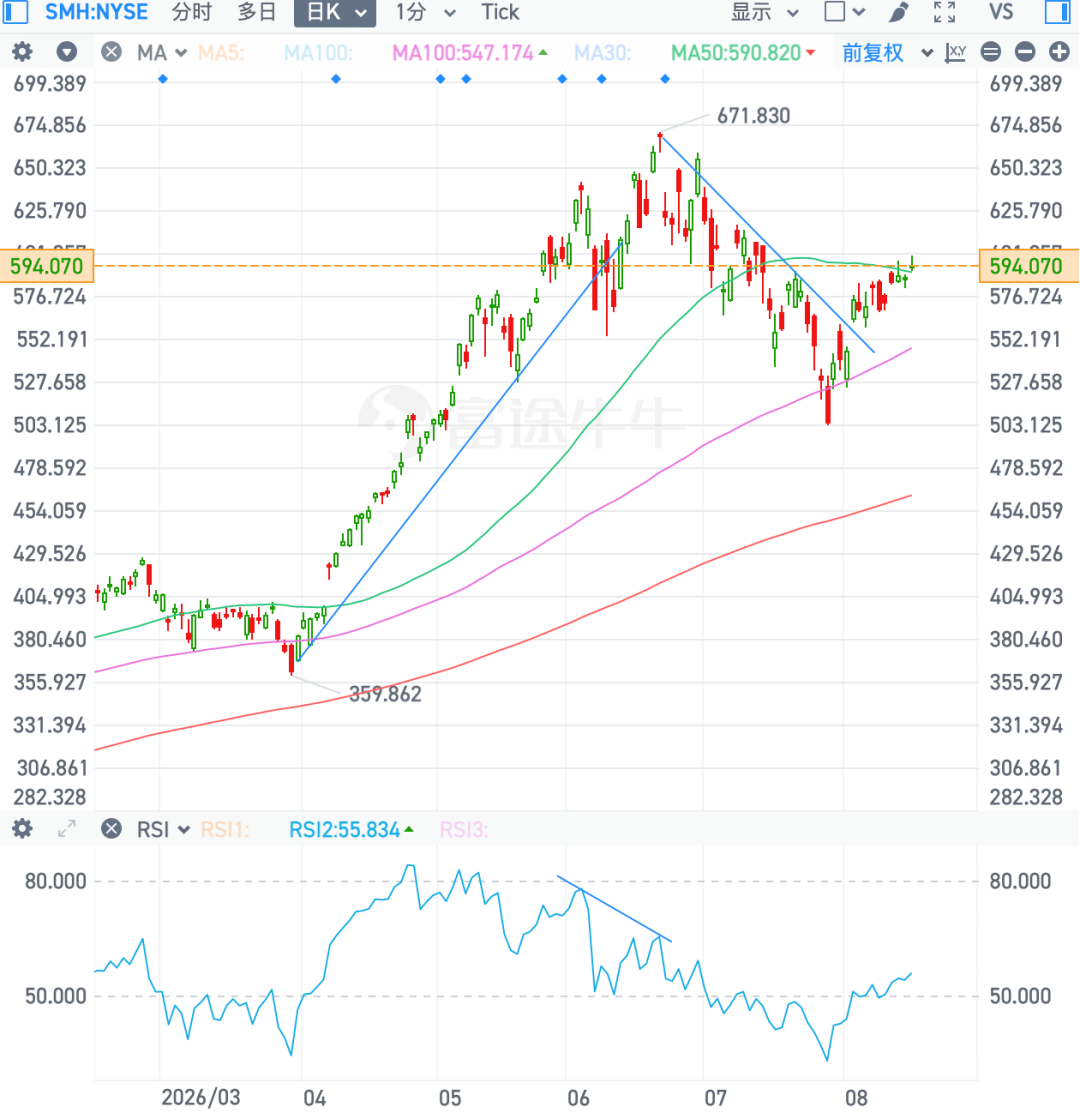The image size is (1080, 1113).
Task: Click the 2026/03 date axis label
Action: coord(201,1097)
